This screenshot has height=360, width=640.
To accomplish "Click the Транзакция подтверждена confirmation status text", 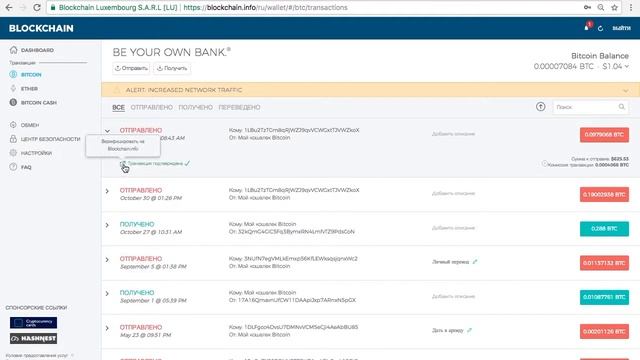I will (x=155, y=163).
